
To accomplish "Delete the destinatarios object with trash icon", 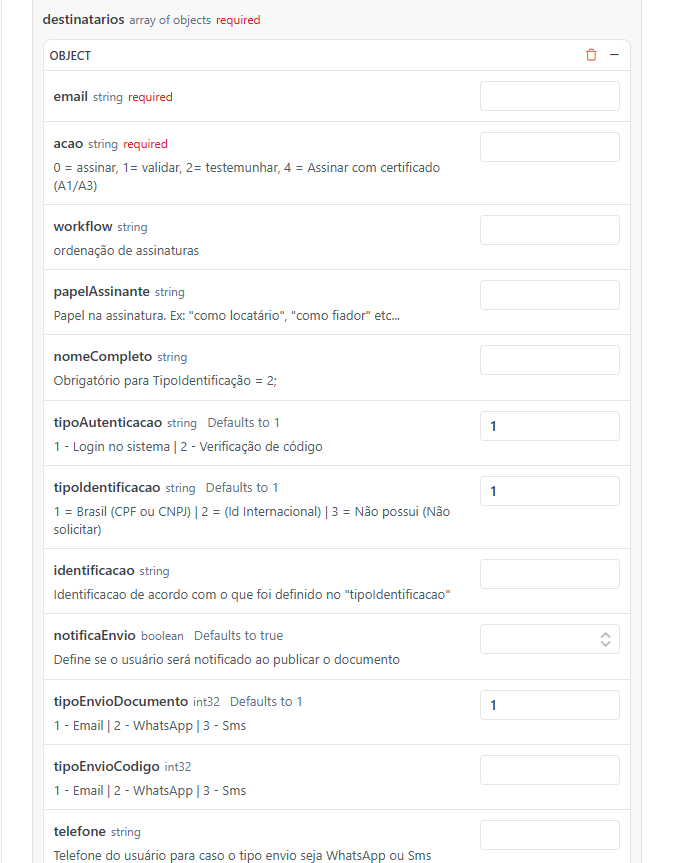I will click(x=591, y=55).
